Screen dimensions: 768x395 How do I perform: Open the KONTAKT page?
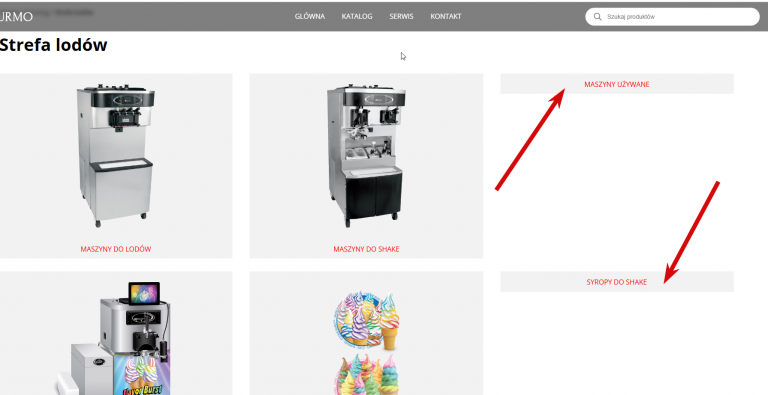[x=446, y=17]
